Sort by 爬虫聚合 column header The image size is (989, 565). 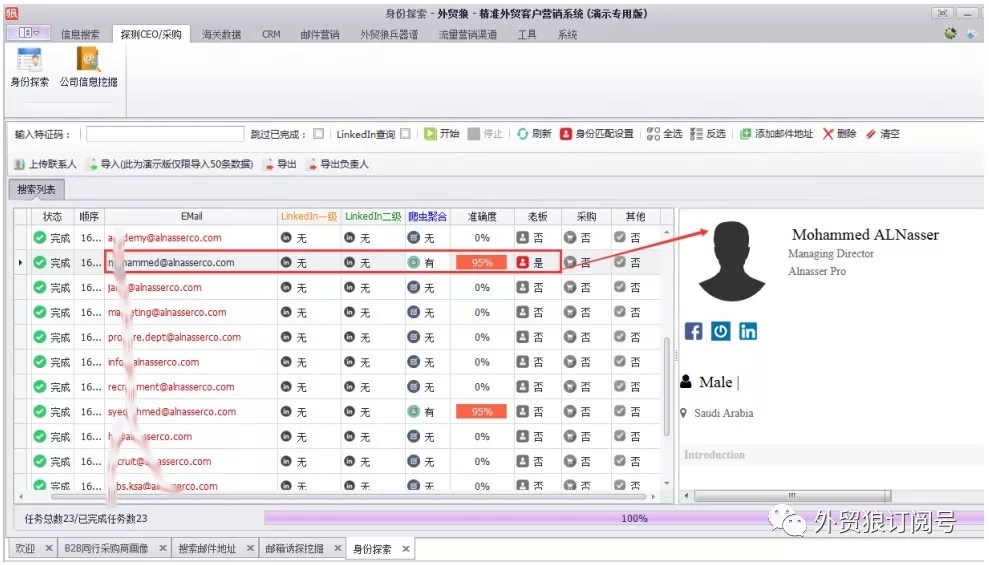(427, 216)
